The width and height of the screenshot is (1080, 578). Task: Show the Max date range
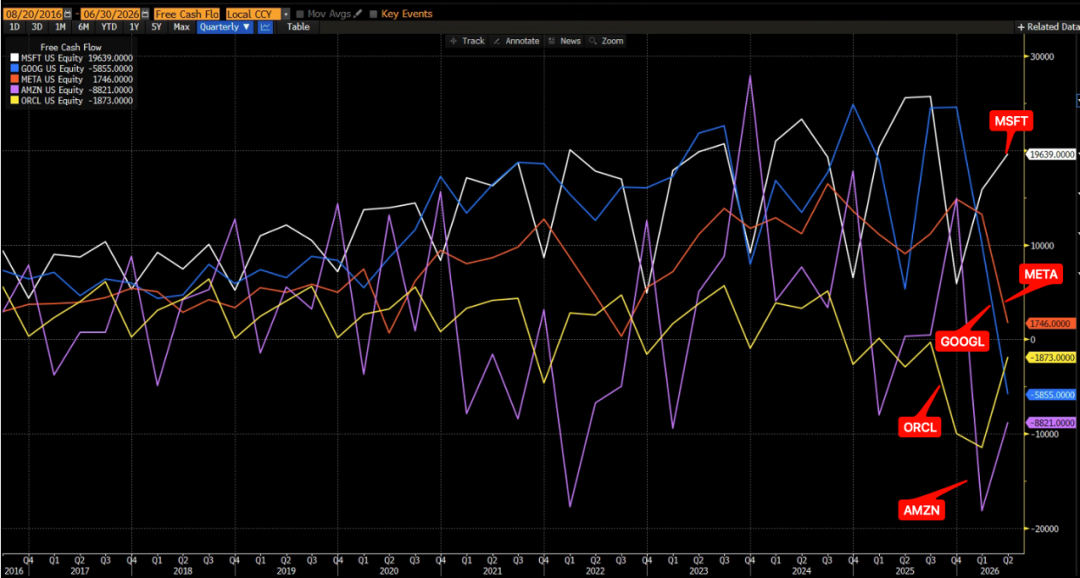181,27
